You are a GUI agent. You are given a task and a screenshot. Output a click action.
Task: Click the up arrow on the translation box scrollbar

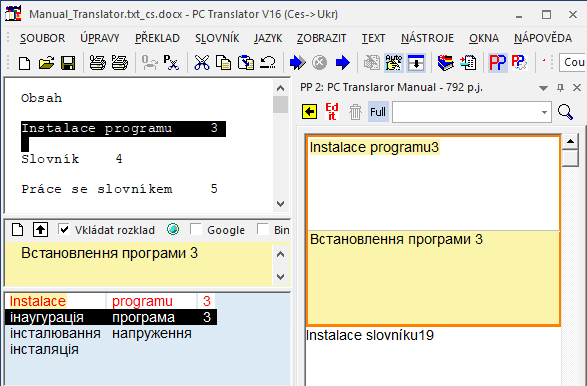click(x=280, y=255)
